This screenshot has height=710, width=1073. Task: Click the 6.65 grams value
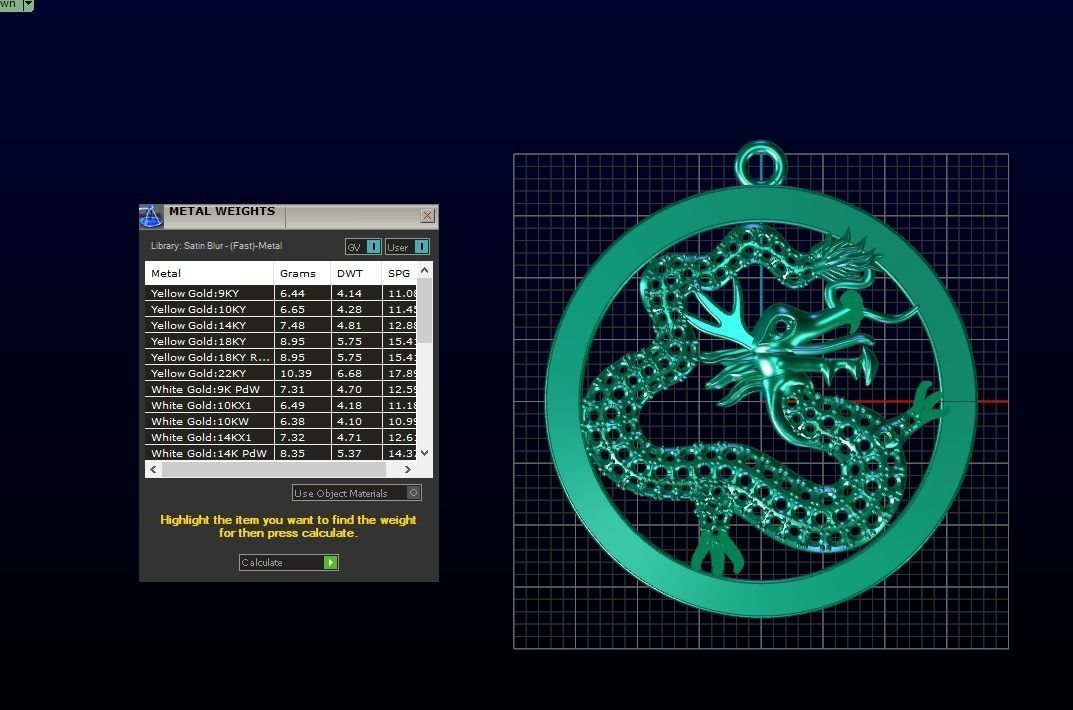pos(292,309)
